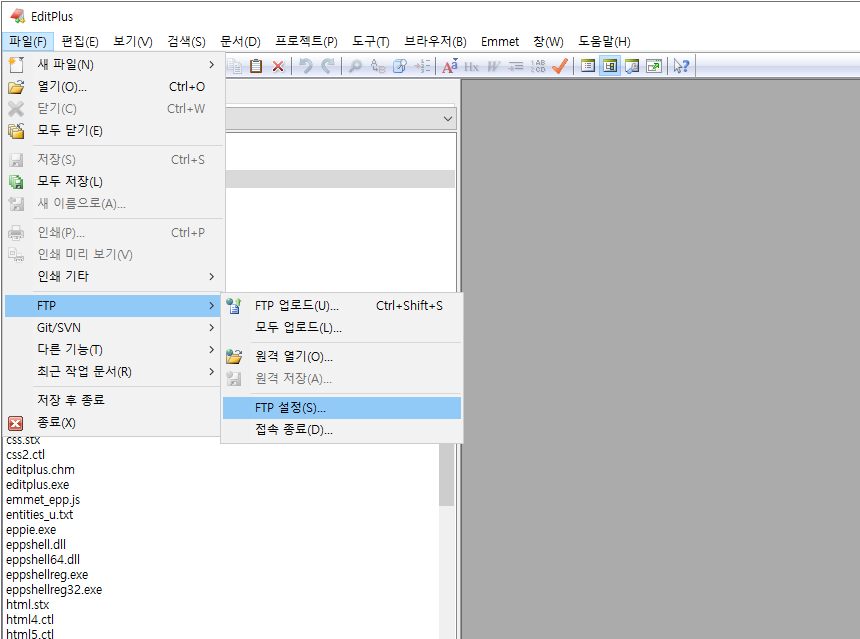Click the Document Selector window icon
This screenshot has height=639, width=860.
(587, 66)
